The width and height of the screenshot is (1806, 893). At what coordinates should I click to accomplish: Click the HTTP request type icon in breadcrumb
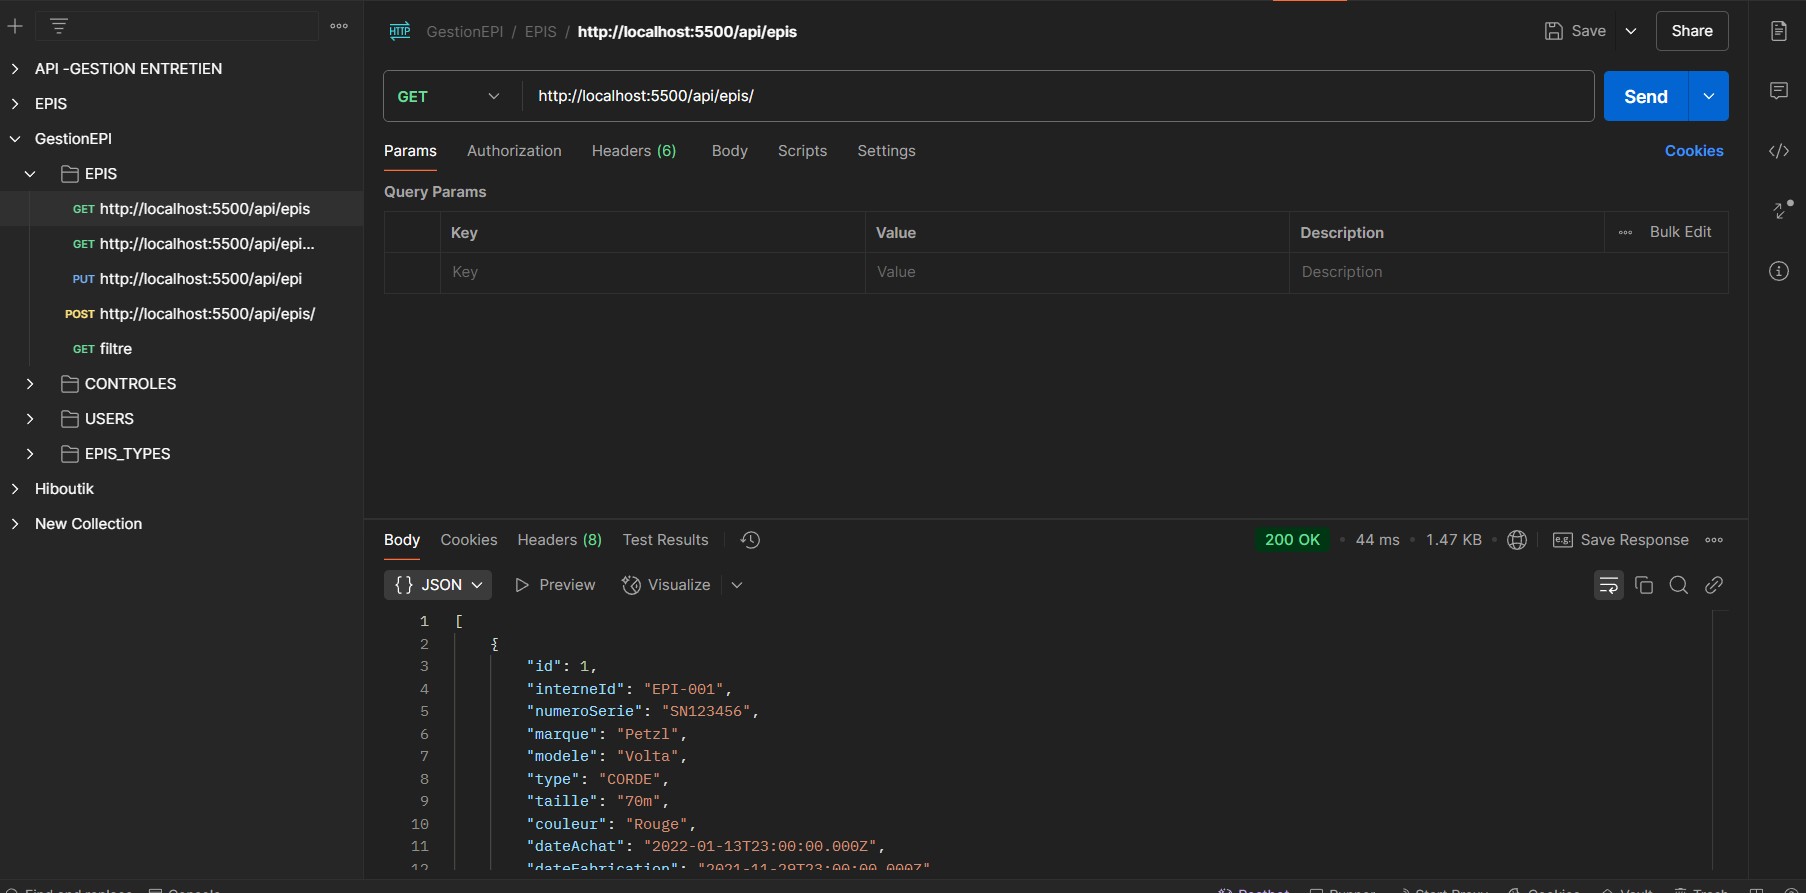[x=400, y=31]
